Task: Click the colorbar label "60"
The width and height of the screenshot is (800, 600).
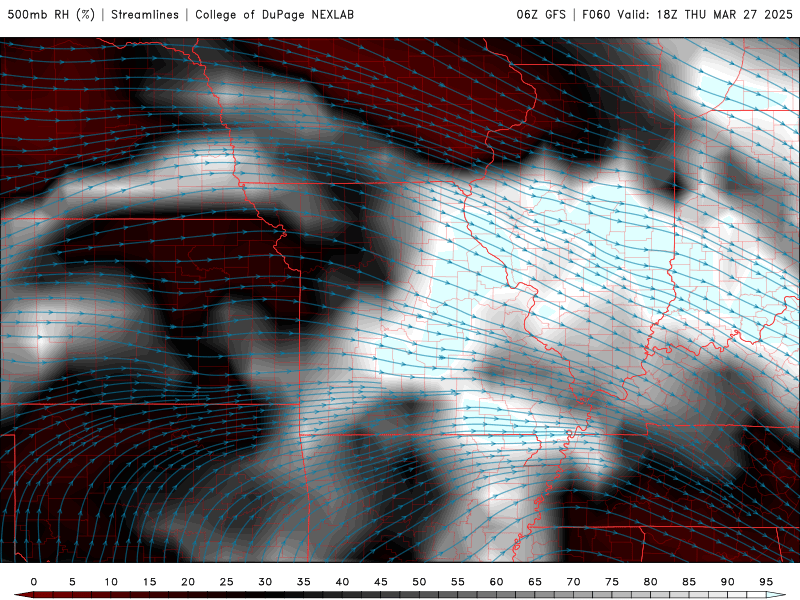Action: click(496, 582)
